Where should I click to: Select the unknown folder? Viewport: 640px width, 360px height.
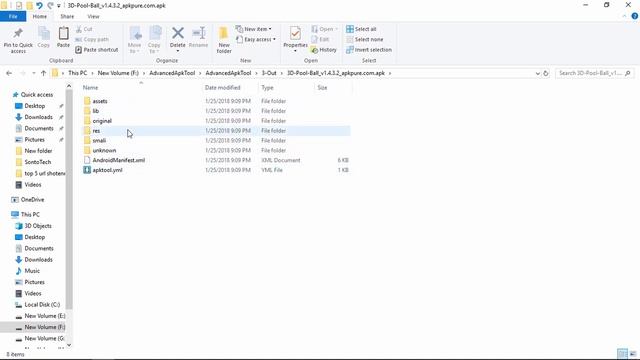pyautogui.click(x=104, y=150)
